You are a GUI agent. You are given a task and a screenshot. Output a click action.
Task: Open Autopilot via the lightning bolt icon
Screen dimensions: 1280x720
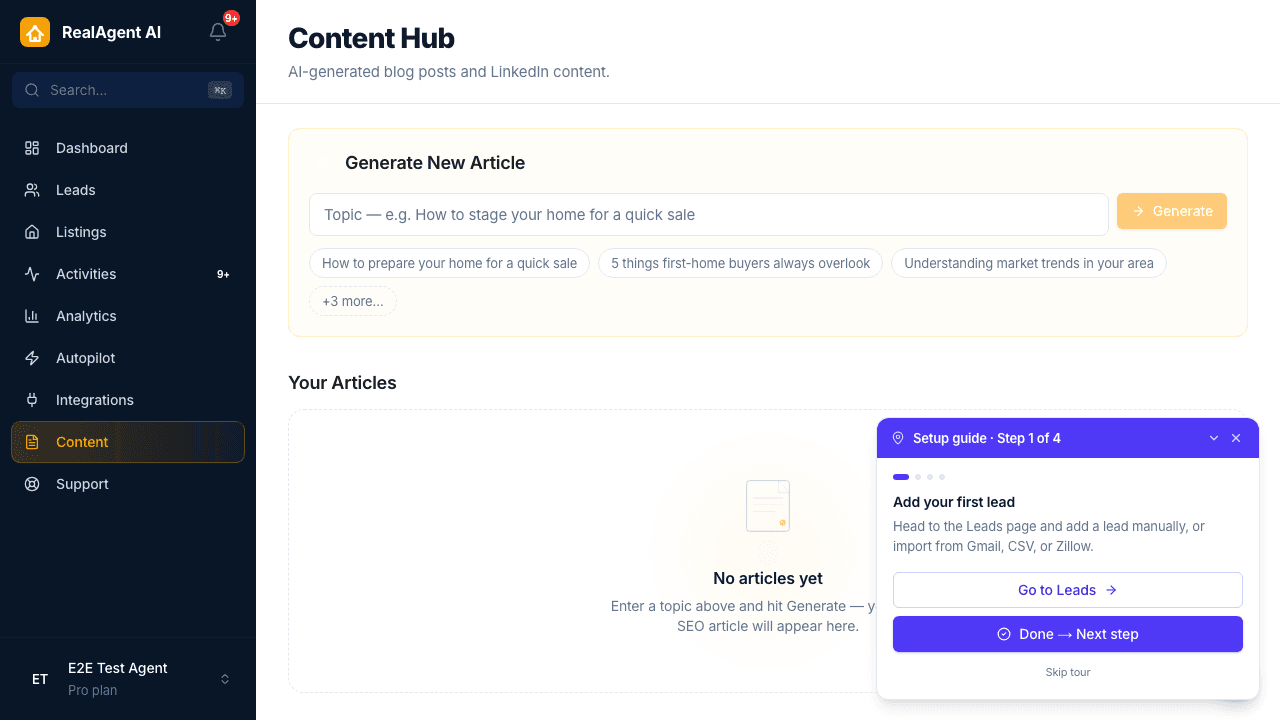[x=31, y=358]
